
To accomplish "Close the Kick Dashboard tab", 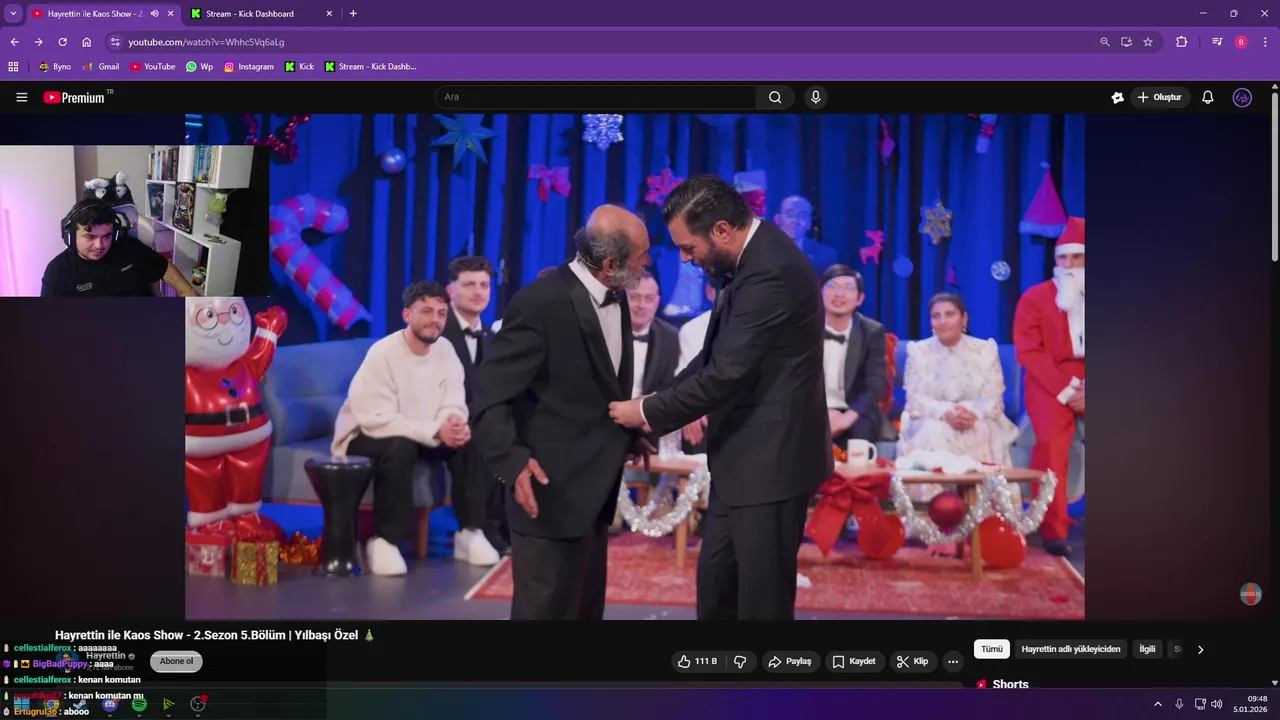I will [x=329, y=14].
